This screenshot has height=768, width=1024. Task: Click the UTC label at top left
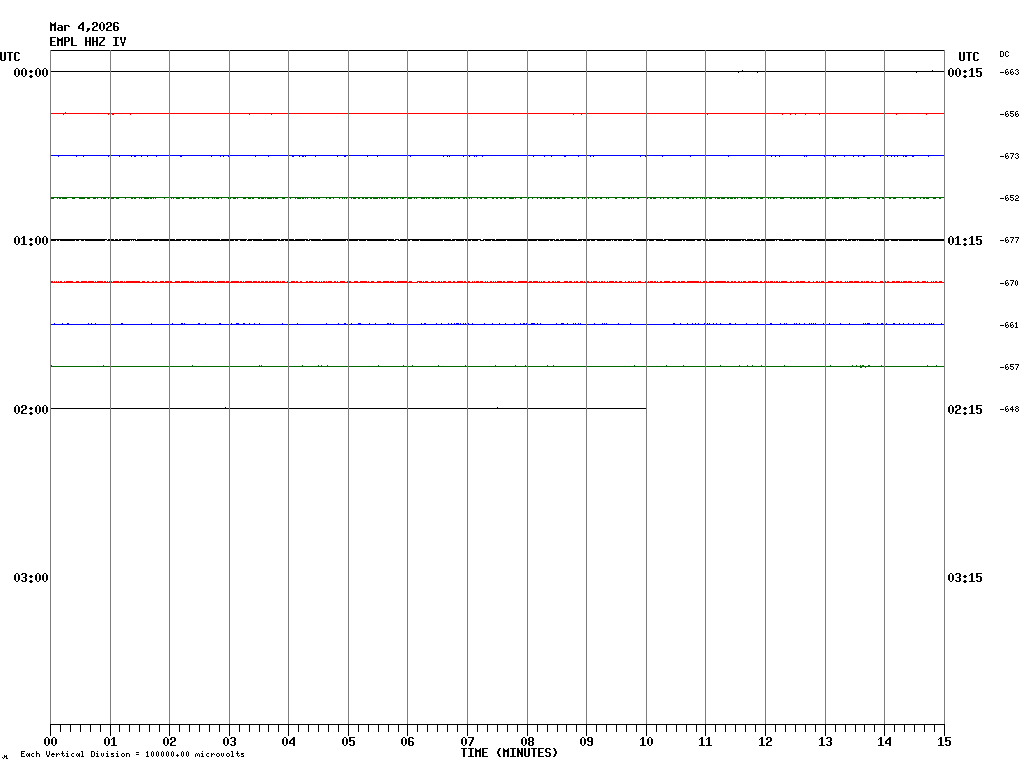[10, 57]
